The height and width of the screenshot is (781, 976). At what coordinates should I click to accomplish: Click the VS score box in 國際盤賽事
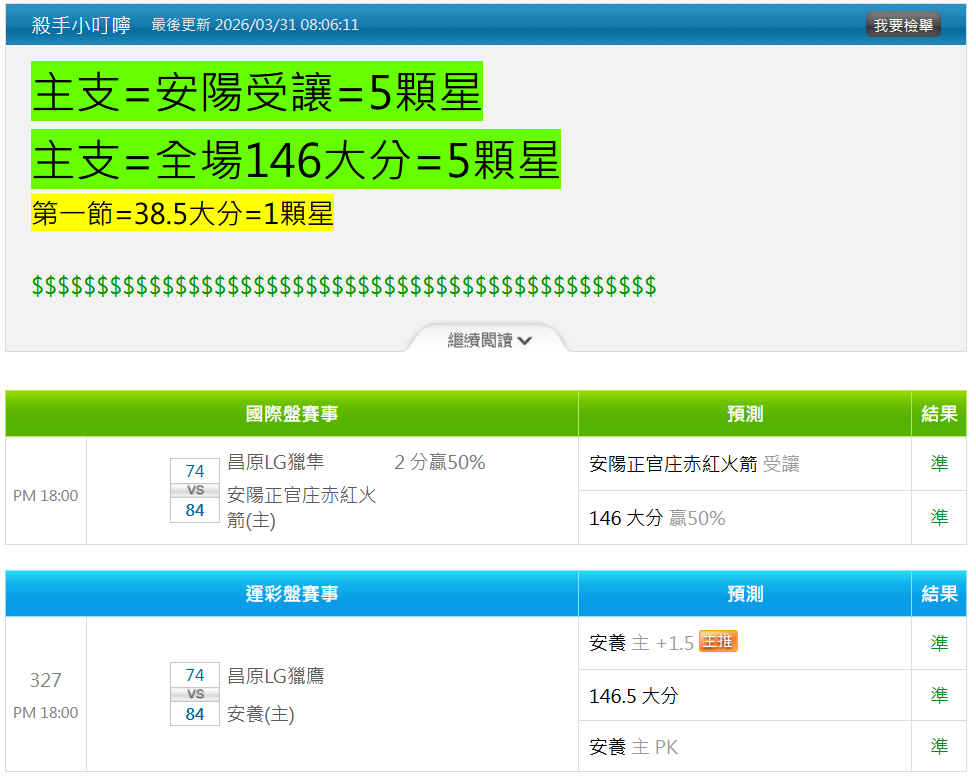[x=195, y=491]
